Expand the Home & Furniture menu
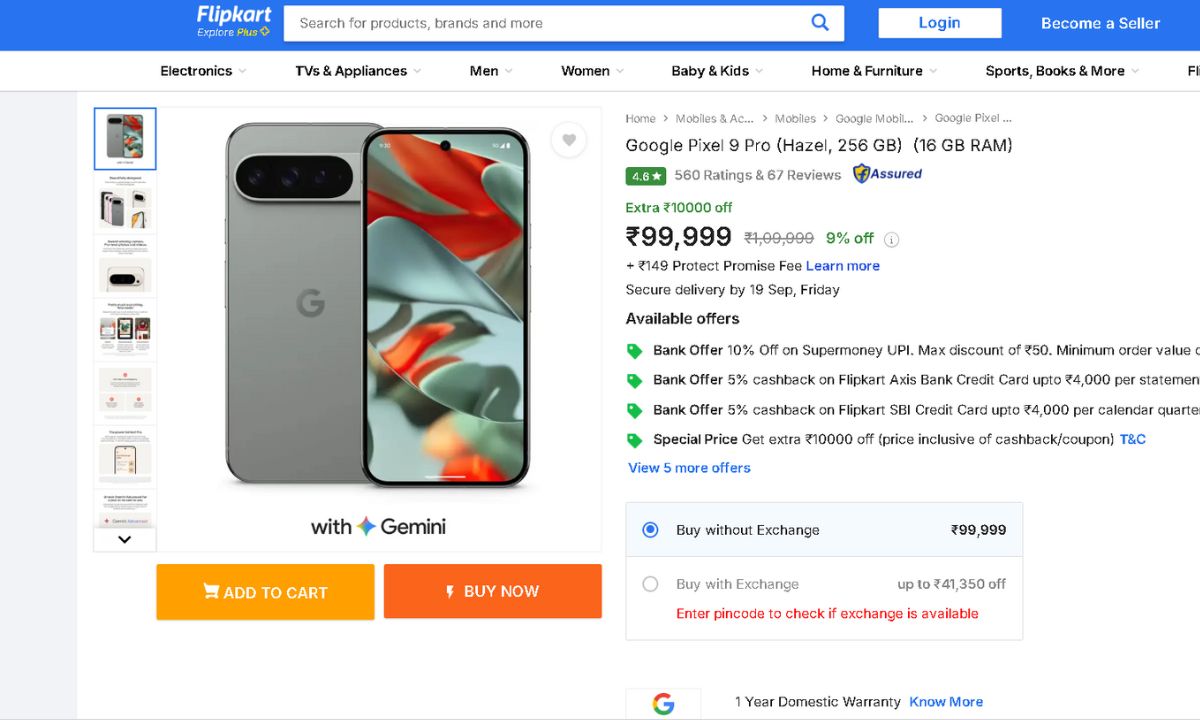Viewport: 1200px width, 720px height. point(874,71)
